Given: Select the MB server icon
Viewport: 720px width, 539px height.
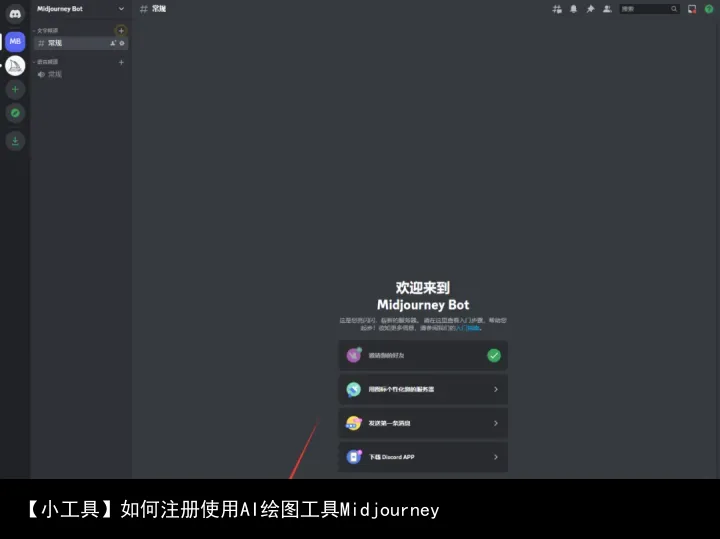Looking at the screenshot, I should (x=15, y=41).
